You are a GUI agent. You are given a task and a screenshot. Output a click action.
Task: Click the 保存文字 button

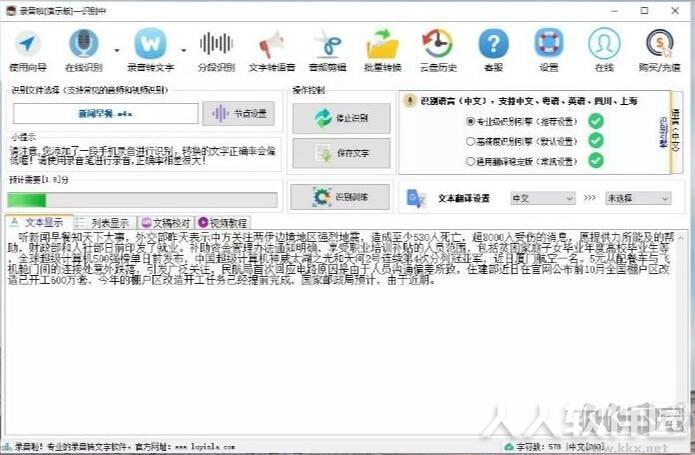[x=341, y=153]
